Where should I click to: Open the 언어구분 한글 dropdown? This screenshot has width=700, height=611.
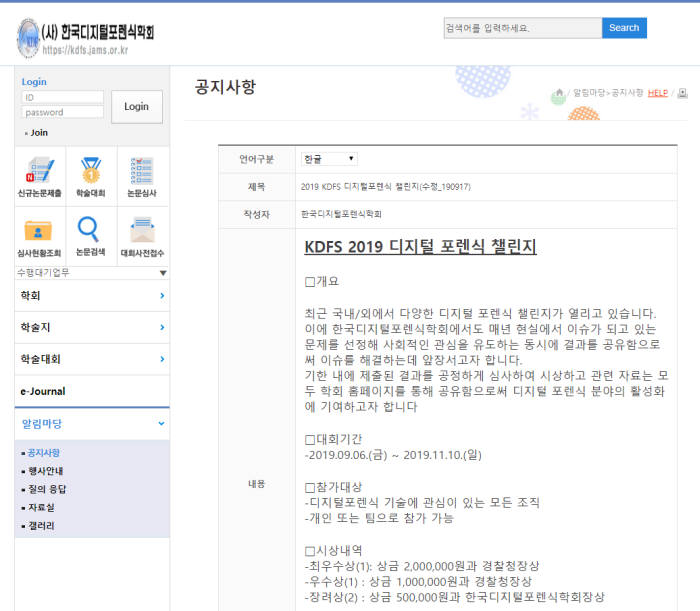tap(329, 159)
